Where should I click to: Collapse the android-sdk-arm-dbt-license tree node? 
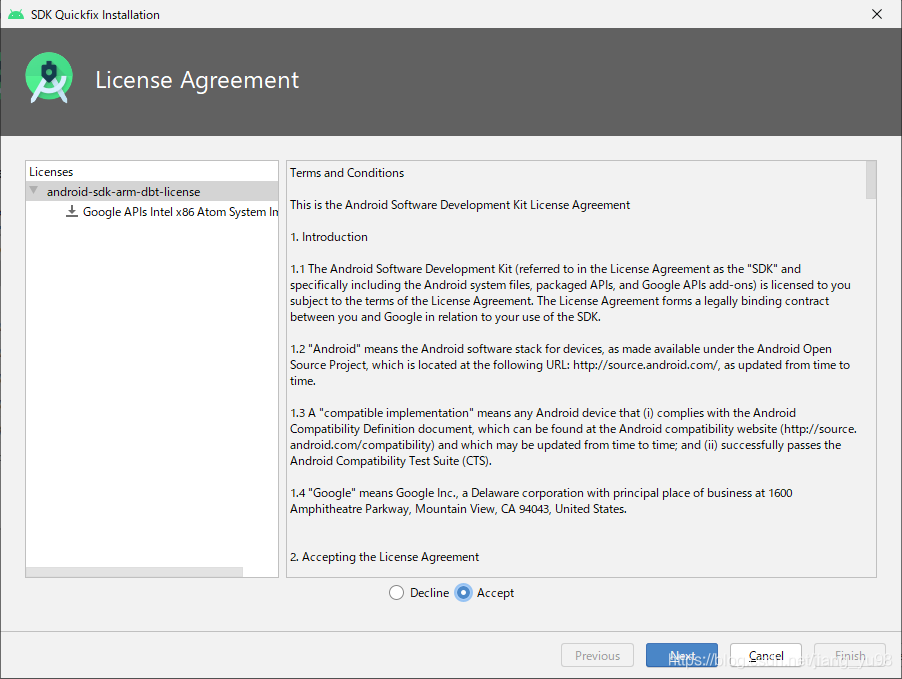click(34, 190)
